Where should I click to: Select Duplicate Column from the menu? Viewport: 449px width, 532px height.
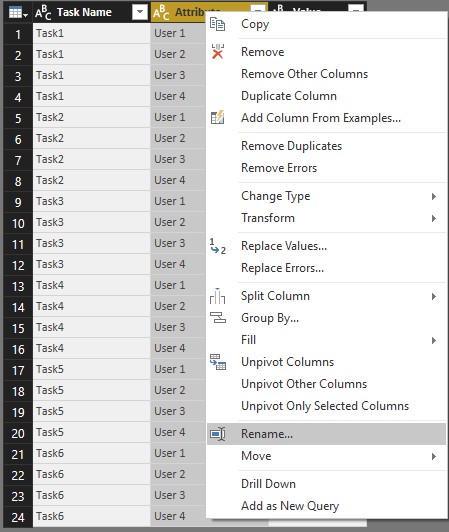click(289, 96)
